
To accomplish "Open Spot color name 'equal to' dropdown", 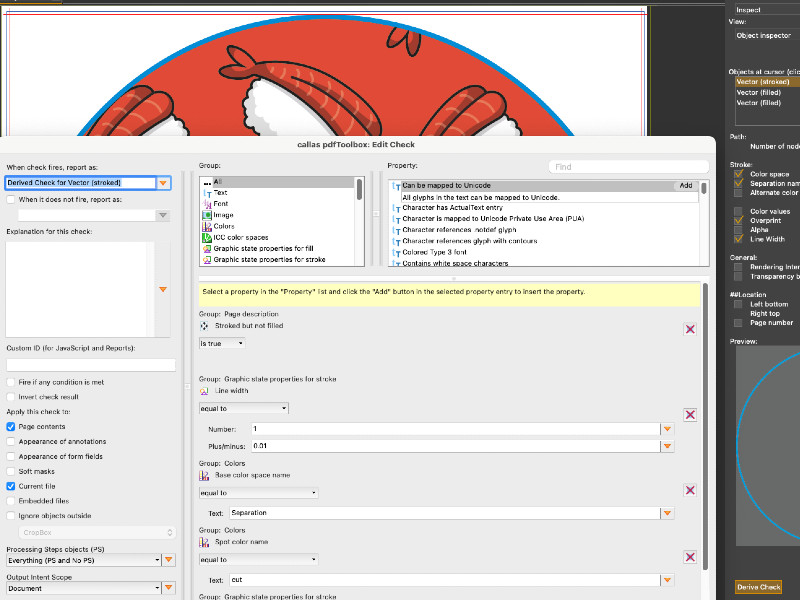I will (x=259, y=560).
